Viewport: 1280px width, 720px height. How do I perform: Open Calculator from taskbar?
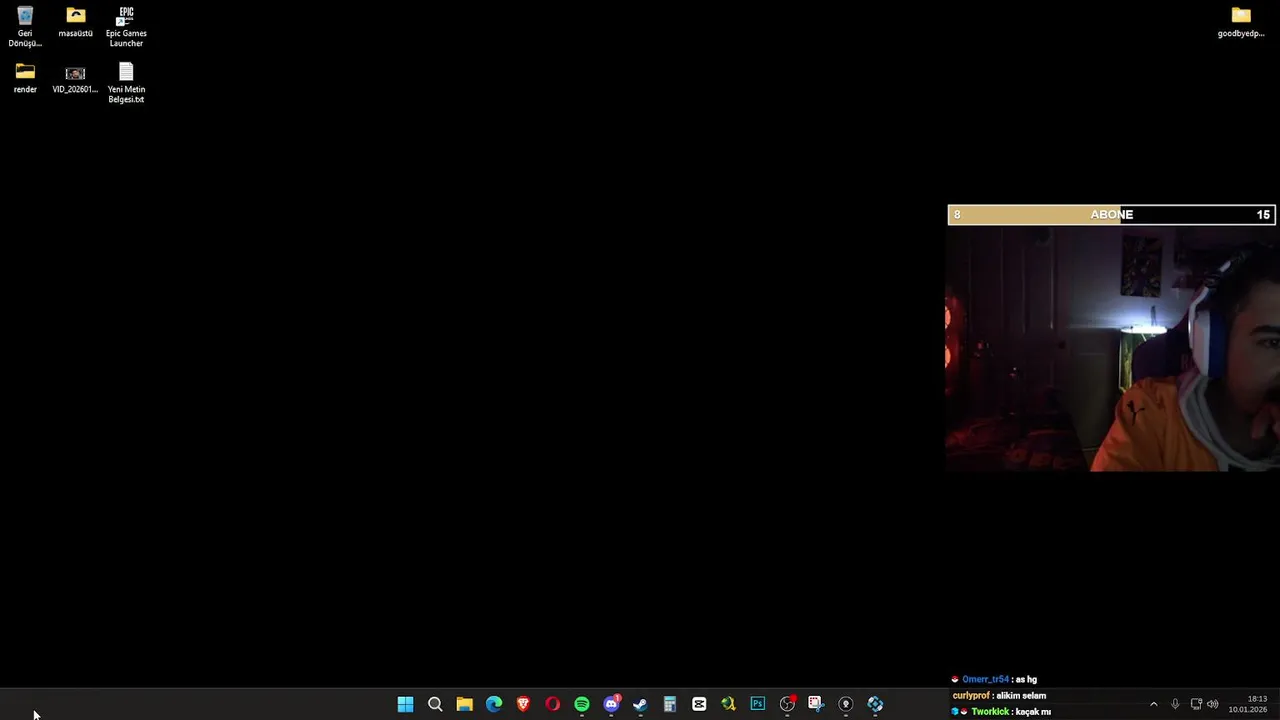click(670, 704)
